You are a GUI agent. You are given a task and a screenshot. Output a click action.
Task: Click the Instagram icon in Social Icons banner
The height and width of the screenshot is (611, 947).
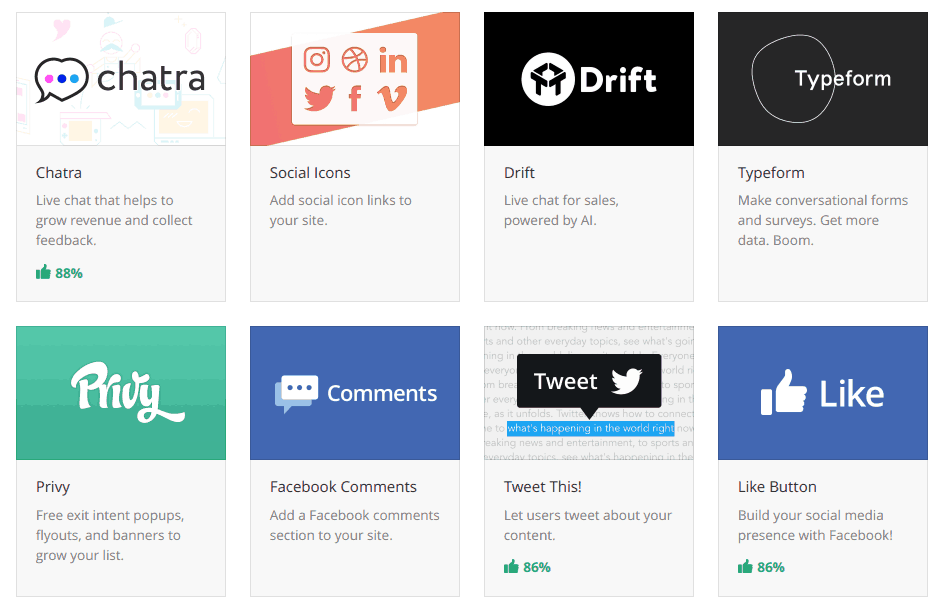(x=316, y=60)
